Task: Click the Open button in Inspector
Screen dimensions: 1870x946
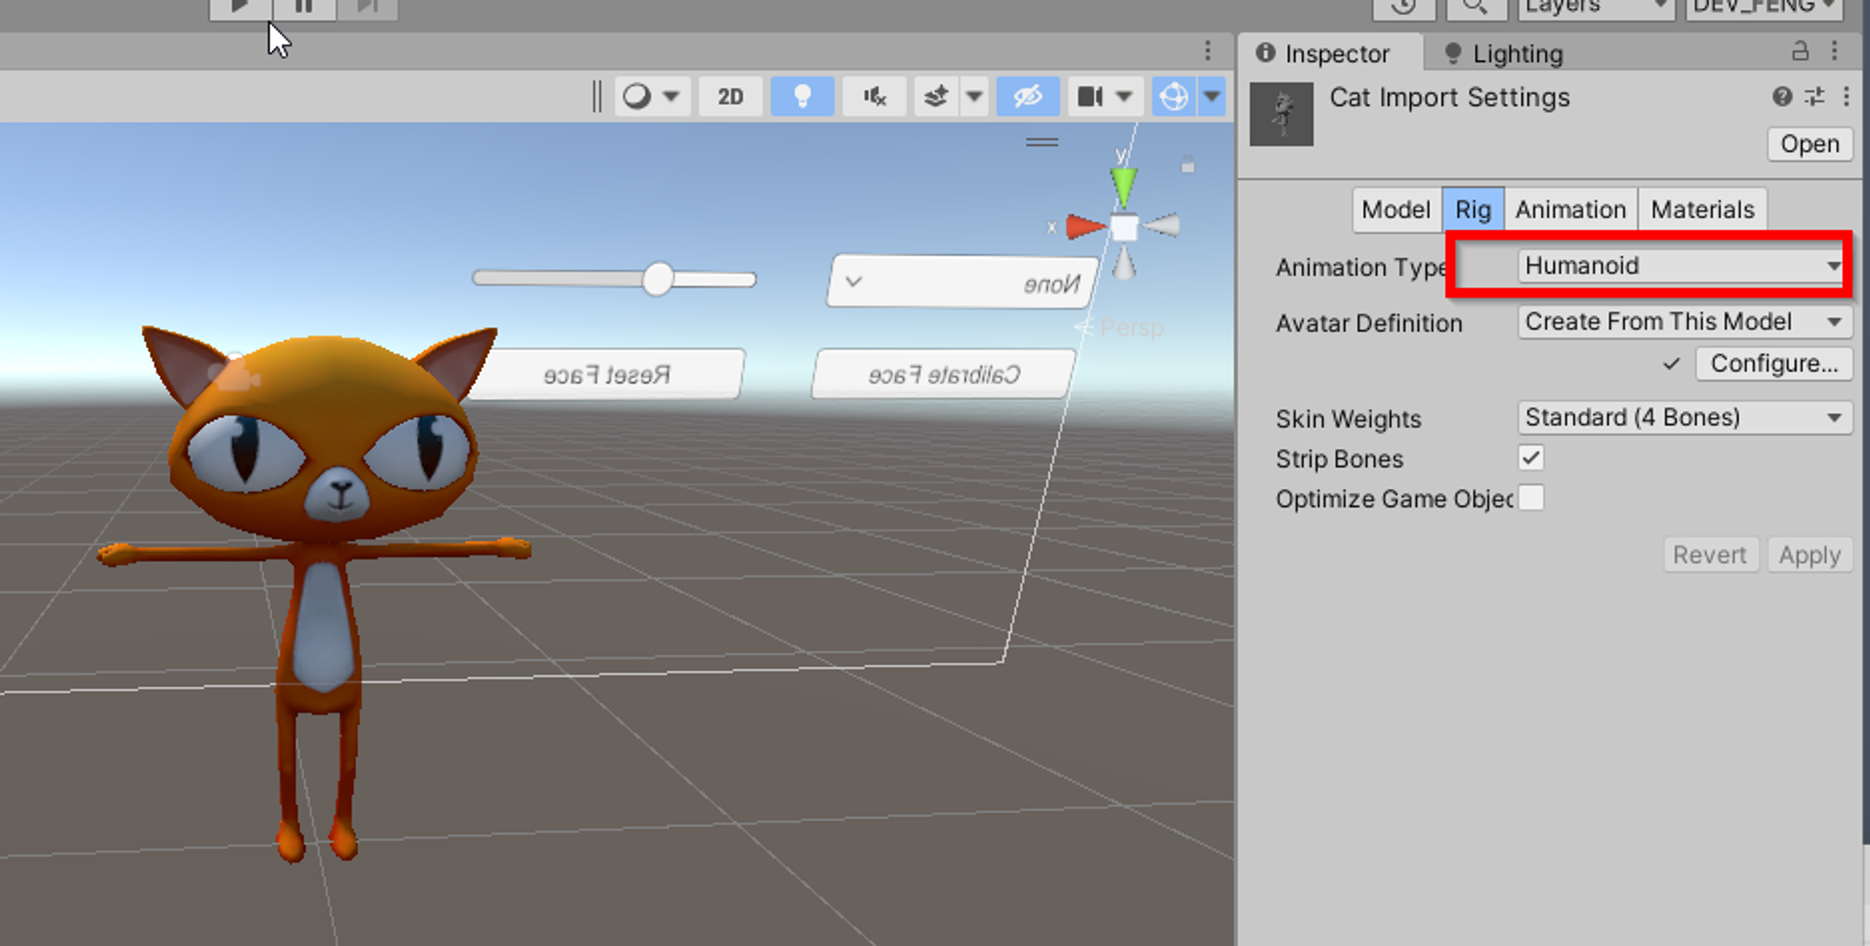Action: coord(1809,144)
